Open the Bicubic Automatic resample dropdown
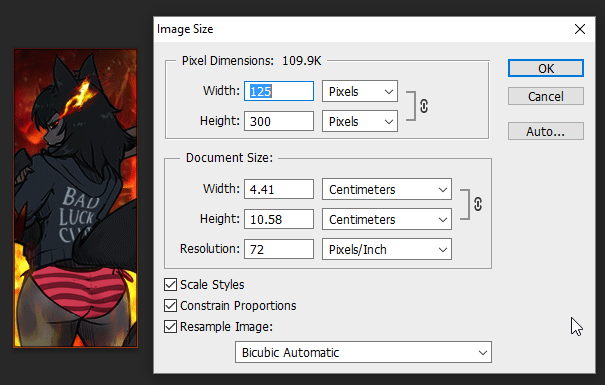 pos(363,352)
